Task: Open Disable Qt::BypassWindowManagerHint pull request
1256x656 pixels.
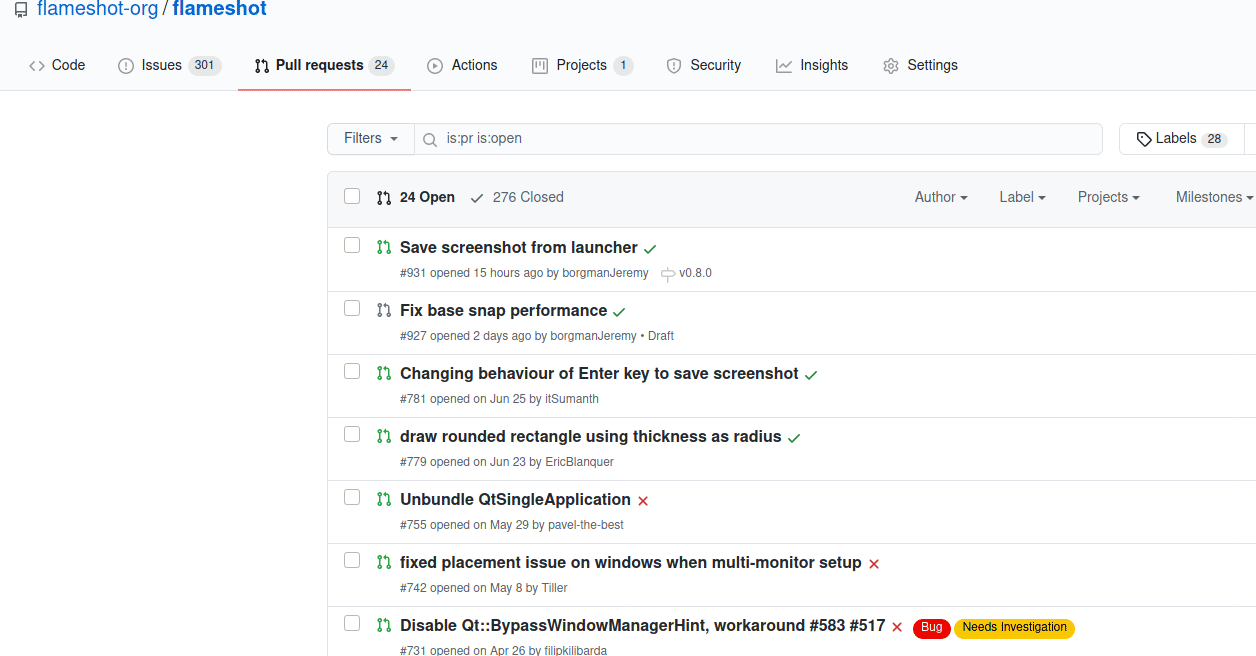Action: click(643, 625)
